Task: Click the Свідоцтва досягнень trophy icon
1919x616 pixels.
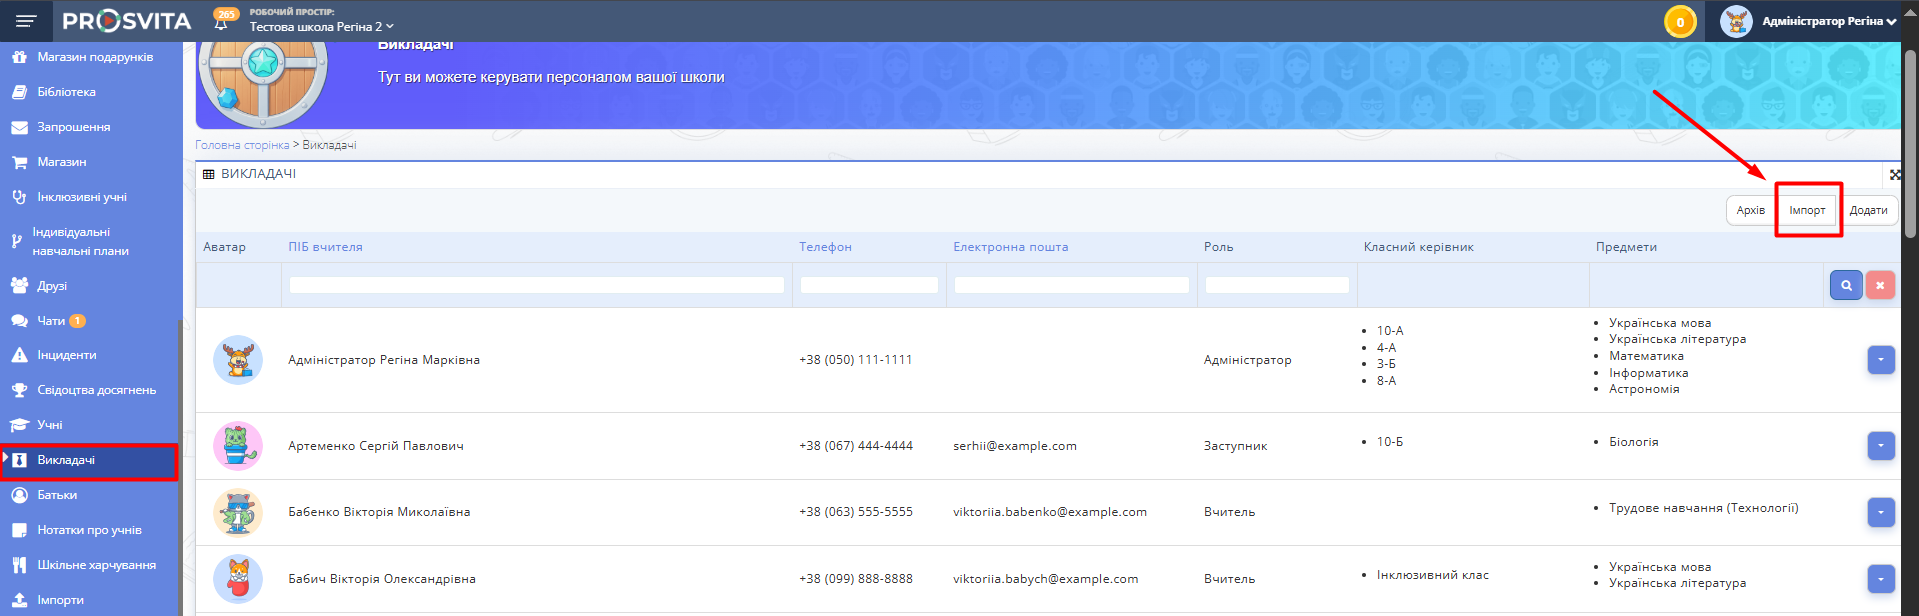Action: click(19, 390)
